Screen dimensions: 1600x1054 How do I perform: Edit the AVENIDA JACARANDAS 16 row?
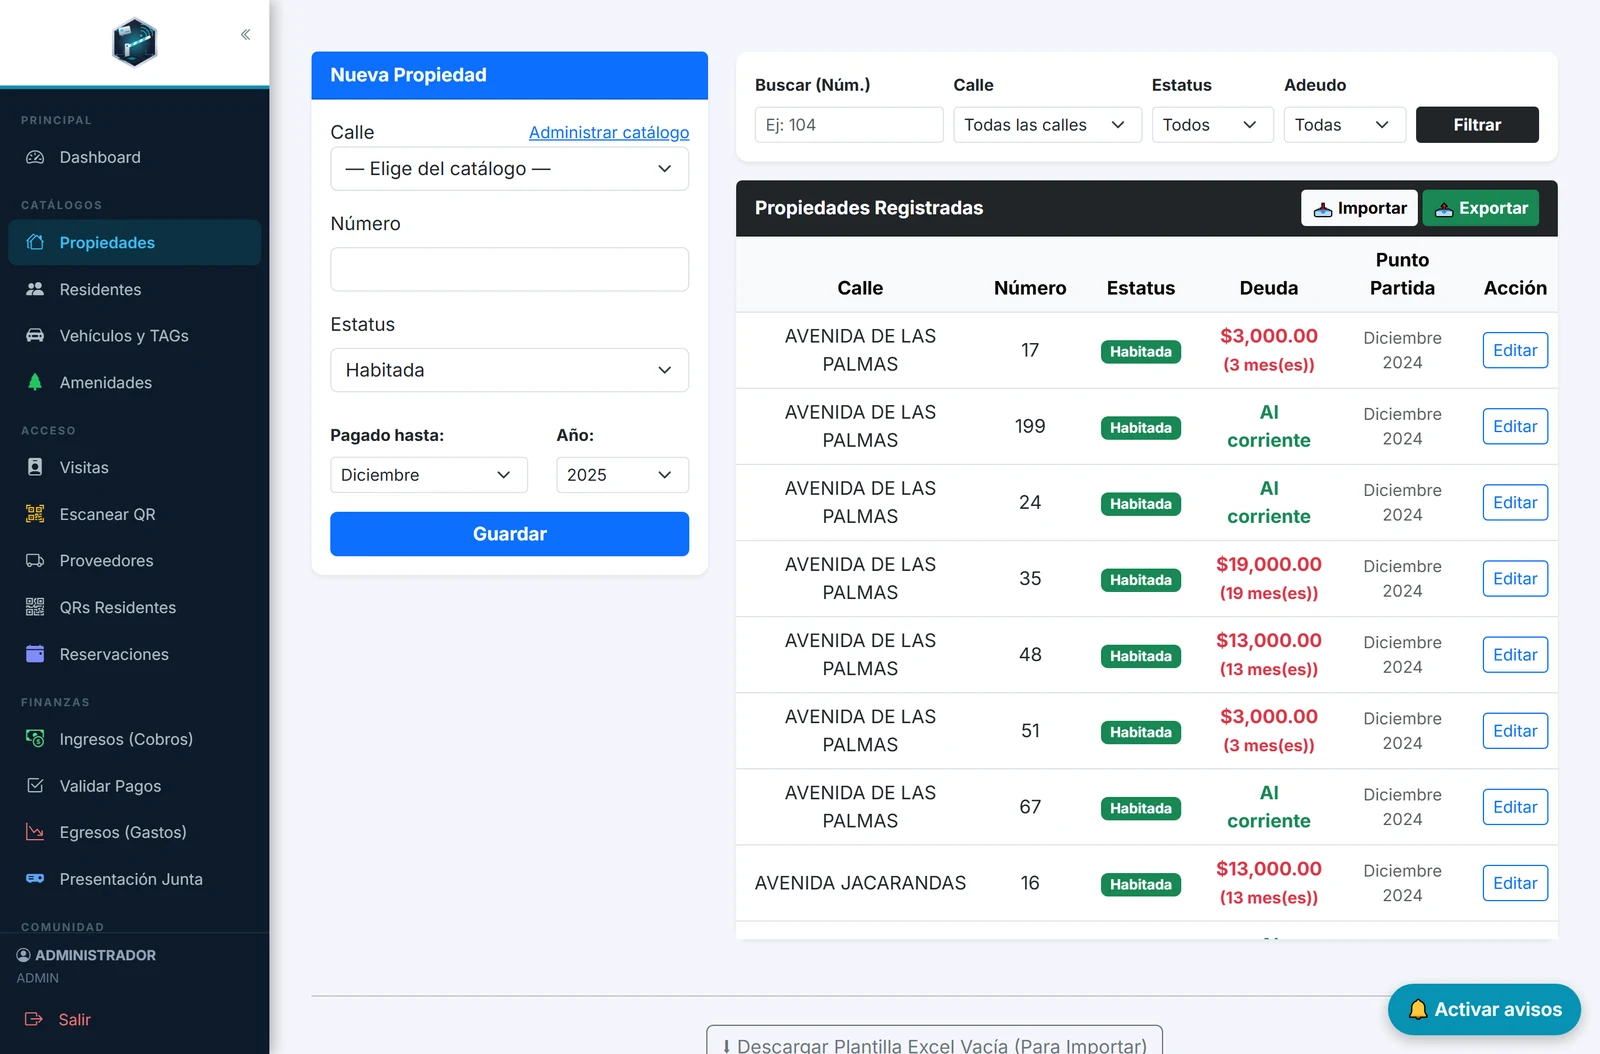pyautogui.click(x=1515, y=883)
